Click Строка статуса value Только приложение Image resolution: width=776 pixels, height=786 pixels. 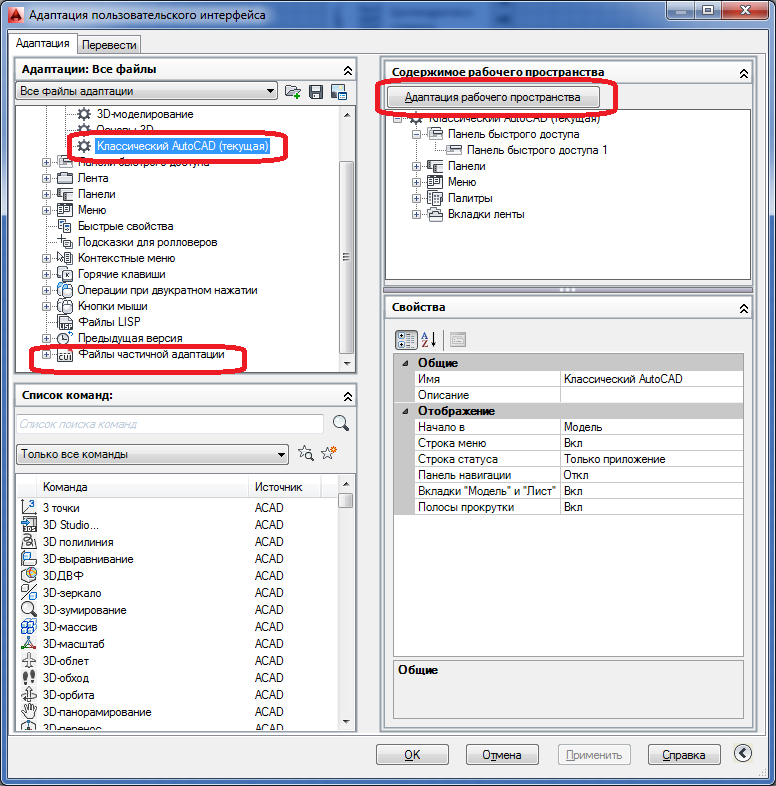pos(651,459)
